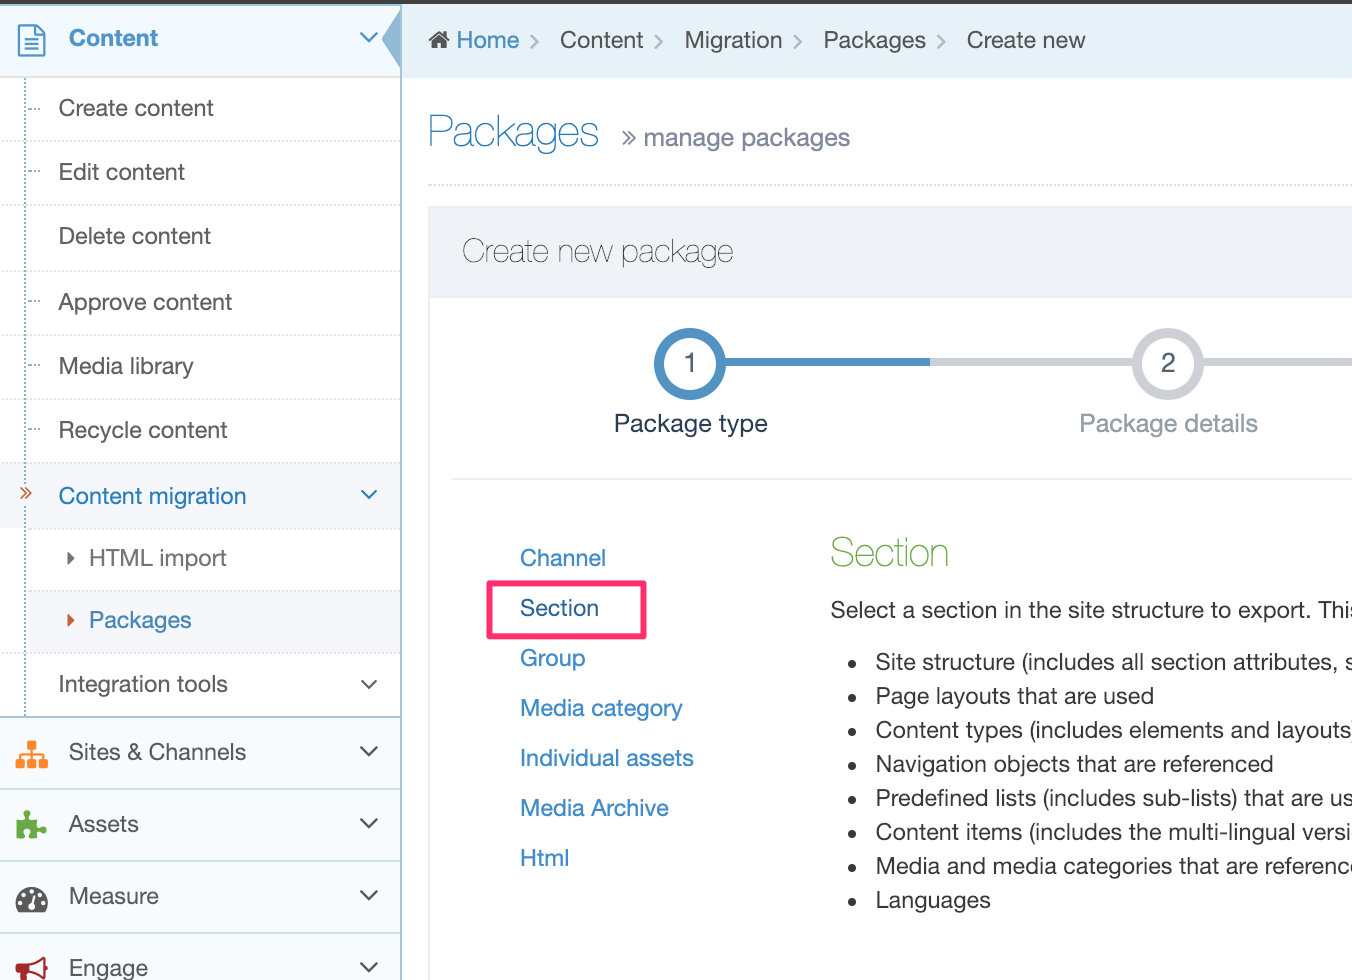Expand the Integration tools chevron

tap(369, 684)
